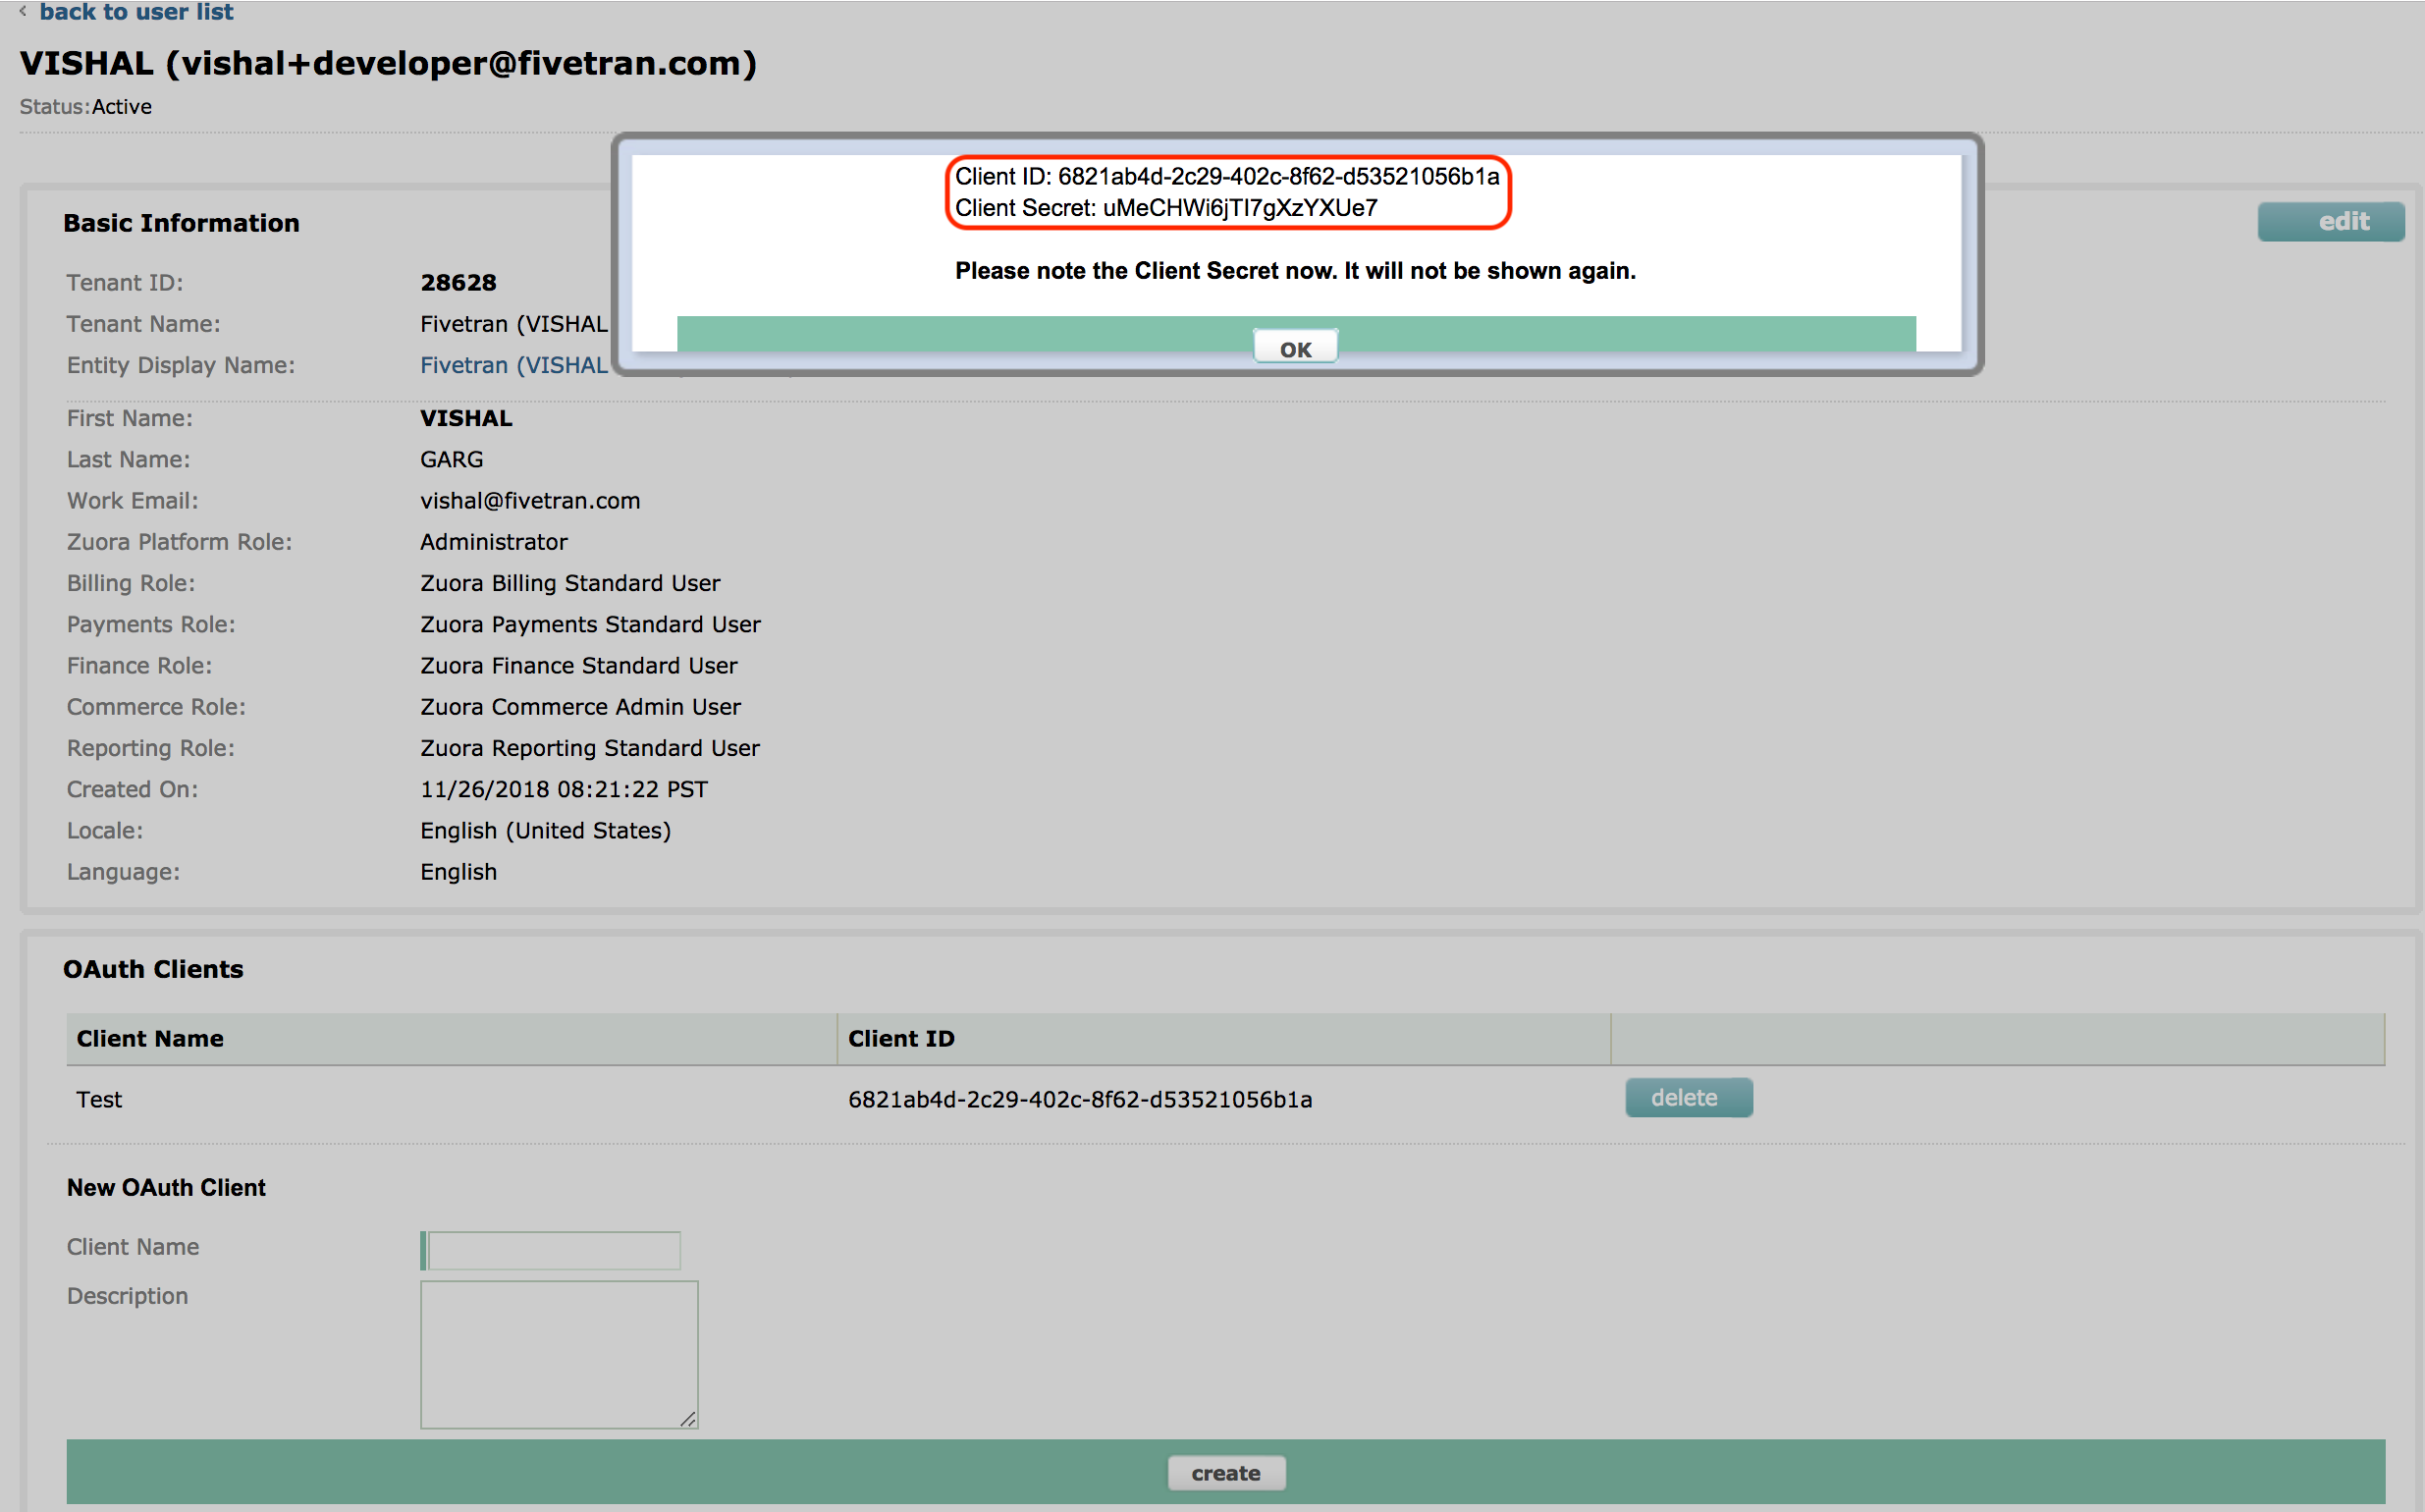Click Zuora Finance Standard User value

579,665
